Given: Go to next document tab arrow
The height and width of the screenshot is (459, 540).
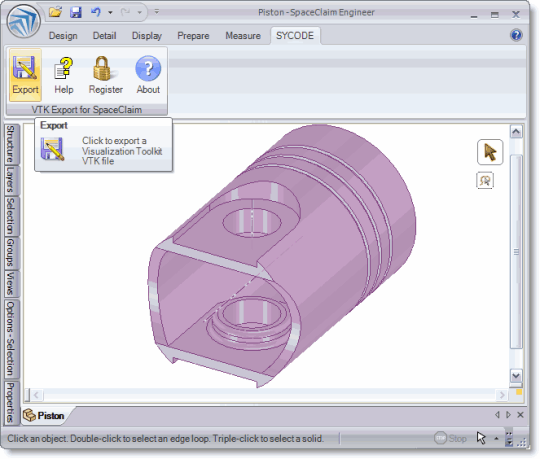Looking at the screenshot, I should (x=508, y=415).
